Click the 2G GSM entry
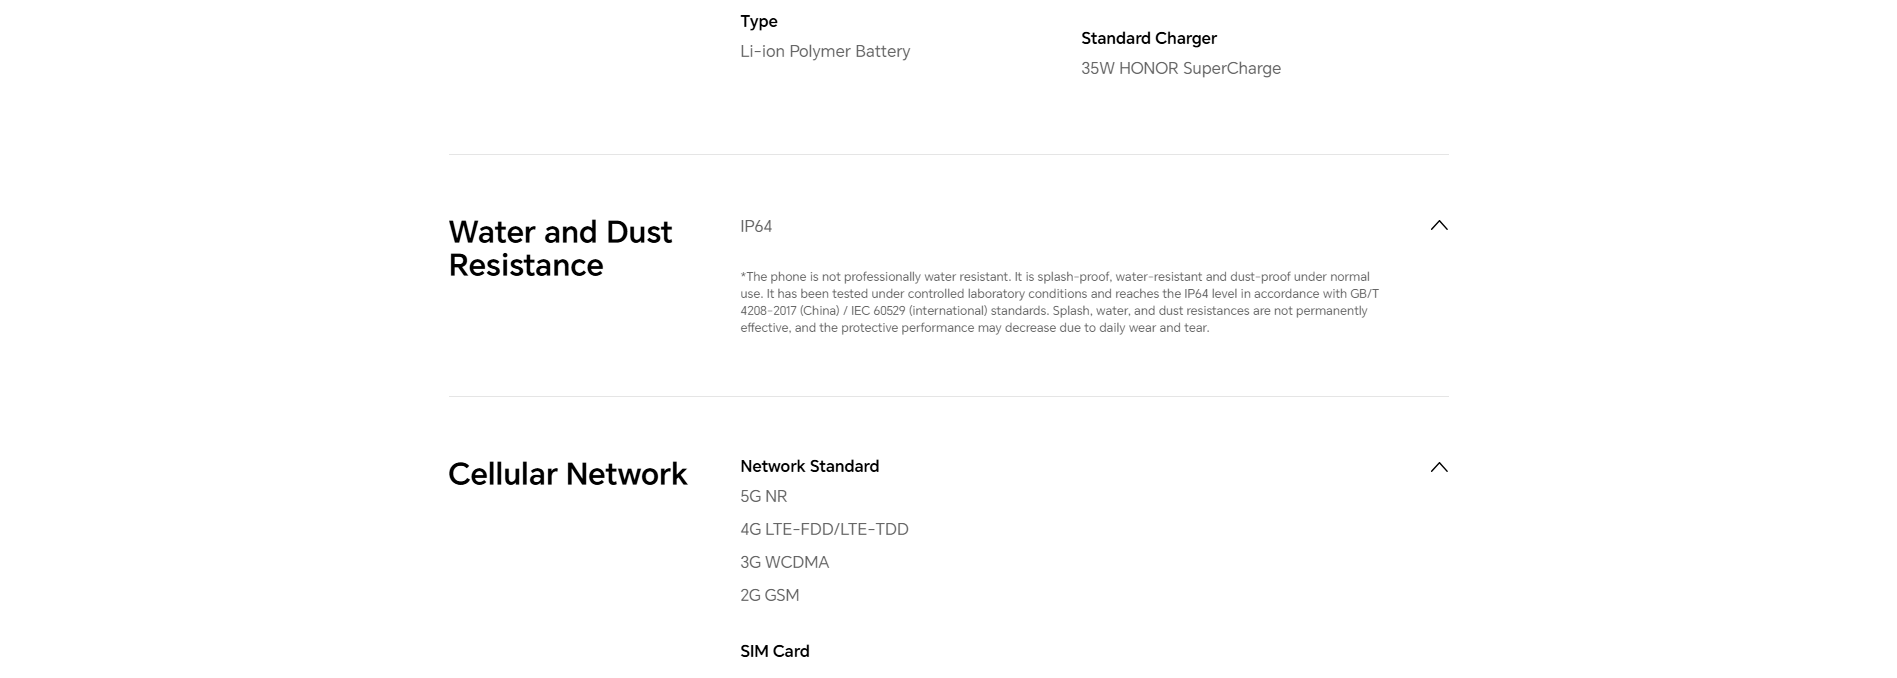Viewport: 1897px width, 678px height. click(769, 595)
